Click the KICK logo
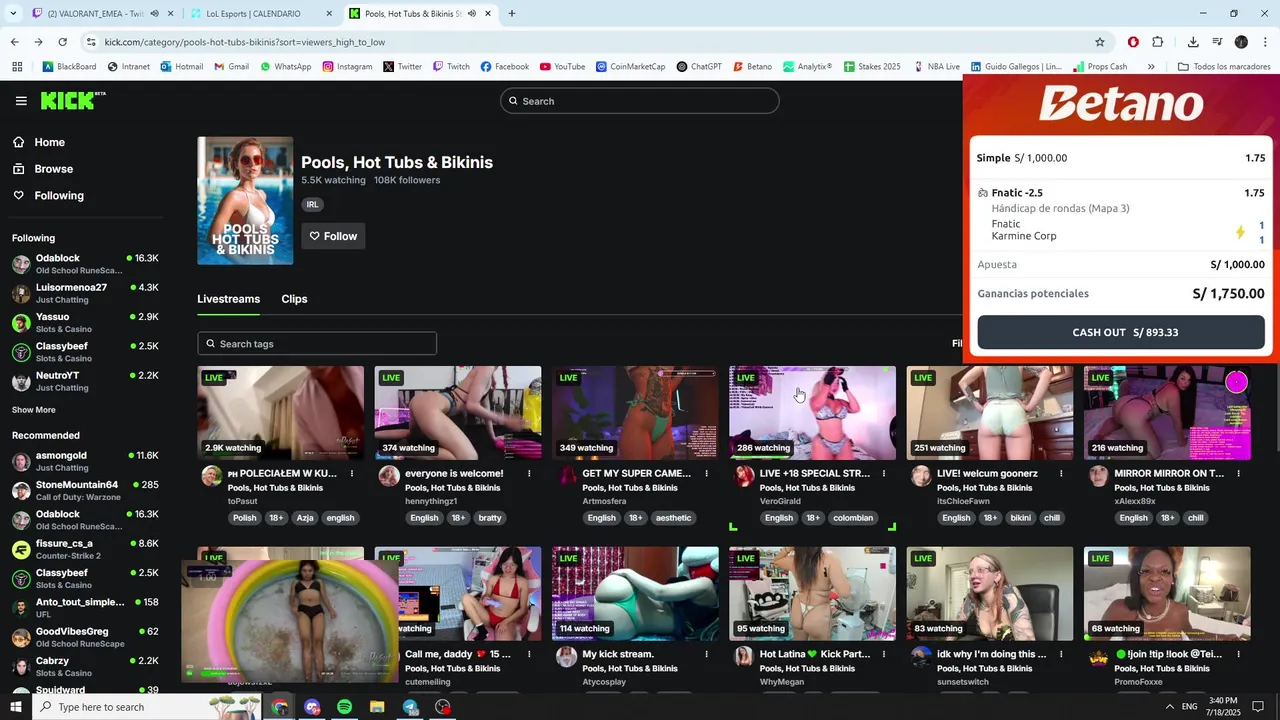The height and width of the screenshot is (720, 1280). (x=73, y=100)
